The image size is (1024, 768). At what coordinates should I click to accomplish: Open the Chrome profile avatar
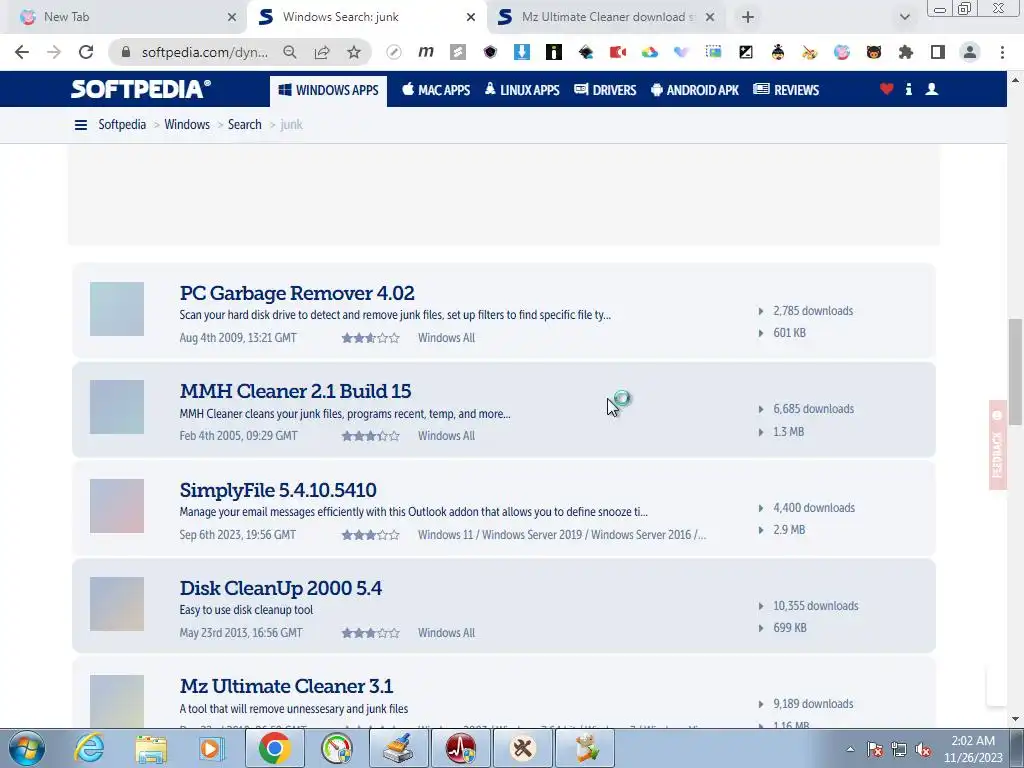[x=970, y=52]
